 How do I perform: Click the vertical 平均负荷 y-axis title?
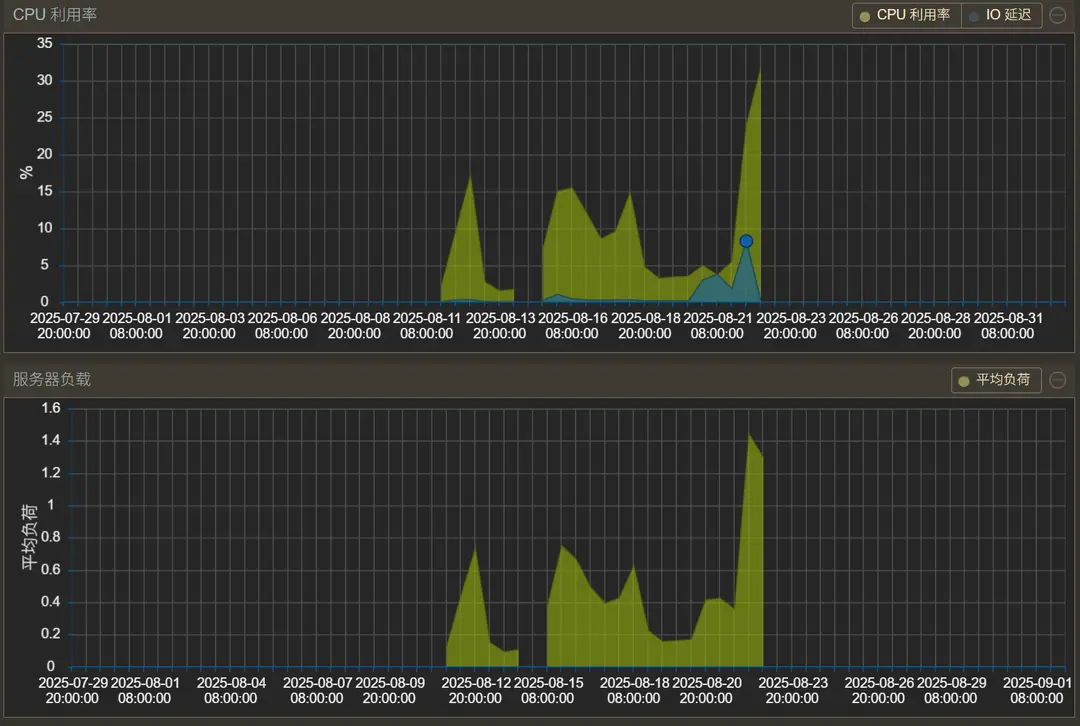click(x=29, y=538)
